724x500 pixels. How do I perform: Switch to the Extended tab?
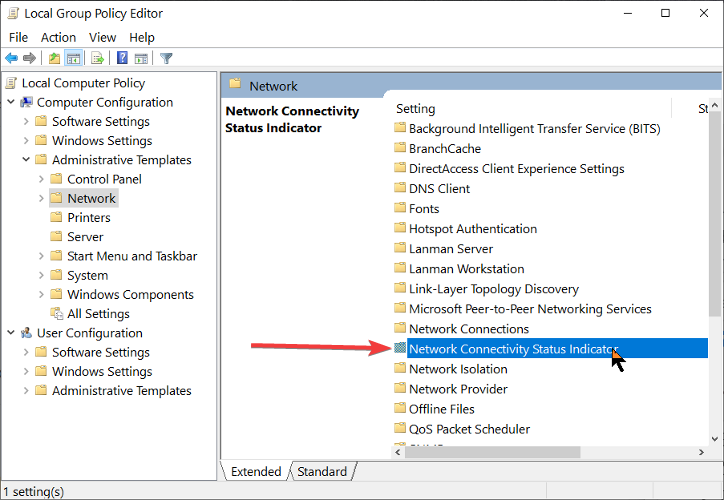tap(256, 471)
